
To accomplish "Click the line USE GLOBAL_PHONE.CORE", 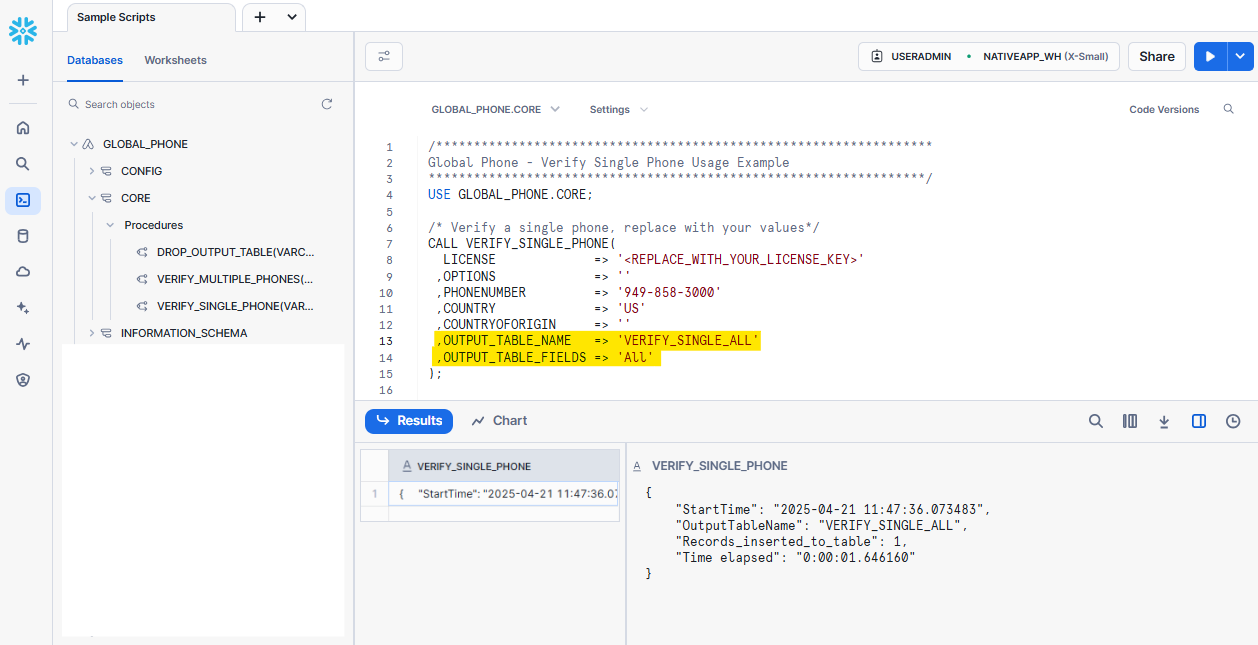I will coord(510,195).
